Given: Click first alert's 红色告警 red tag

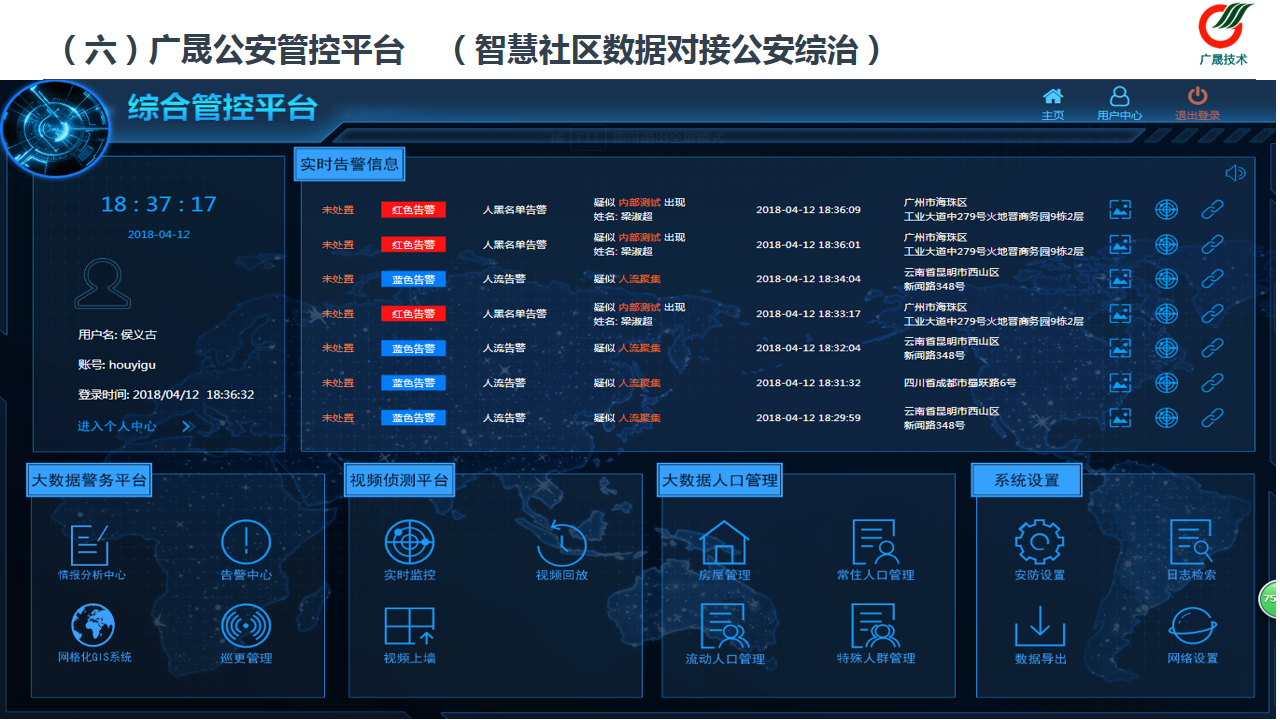Looking at the screenshot, I should [413, 210].
